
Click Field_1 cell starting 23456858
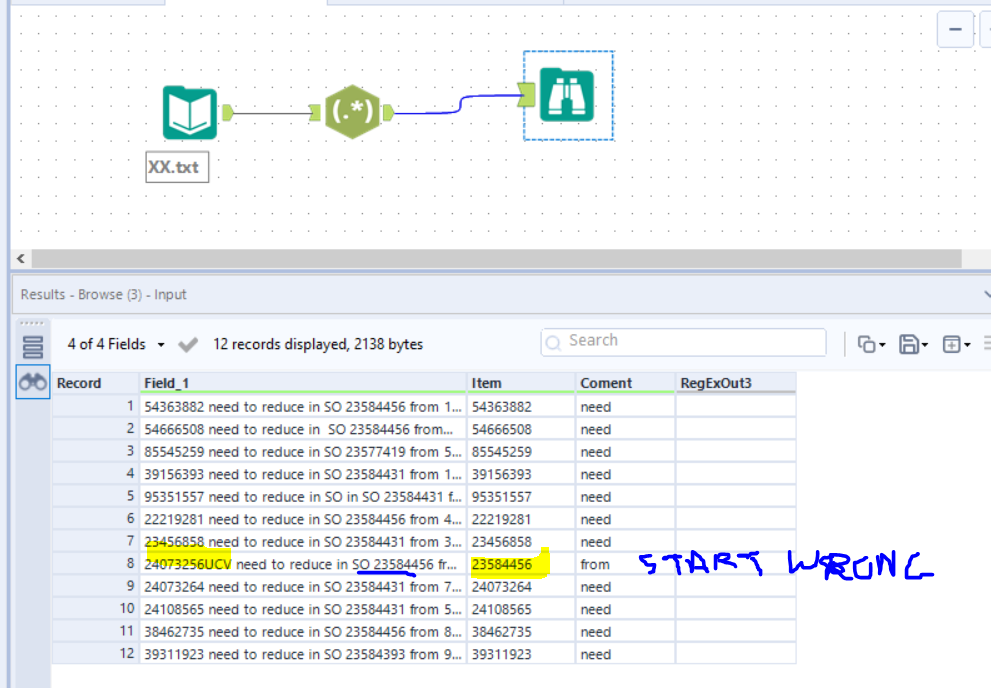tap(303, 542)
